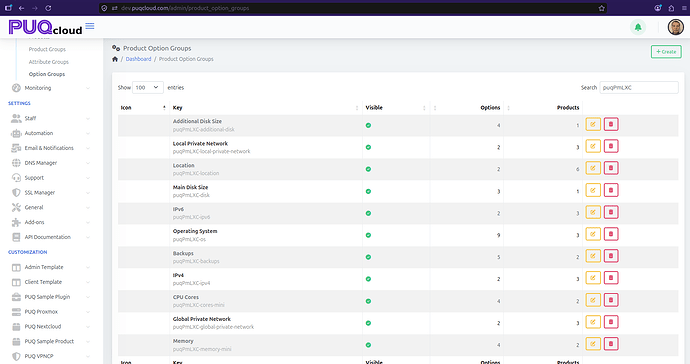This screenshot has height=364, width=690.
Task: Expand the Automation menu
Action: click(x=51, y=133)
